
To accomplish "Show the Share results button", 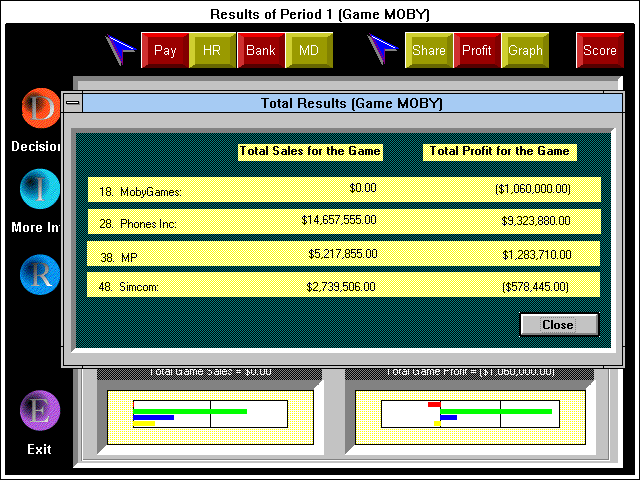I will click(429, 50).
